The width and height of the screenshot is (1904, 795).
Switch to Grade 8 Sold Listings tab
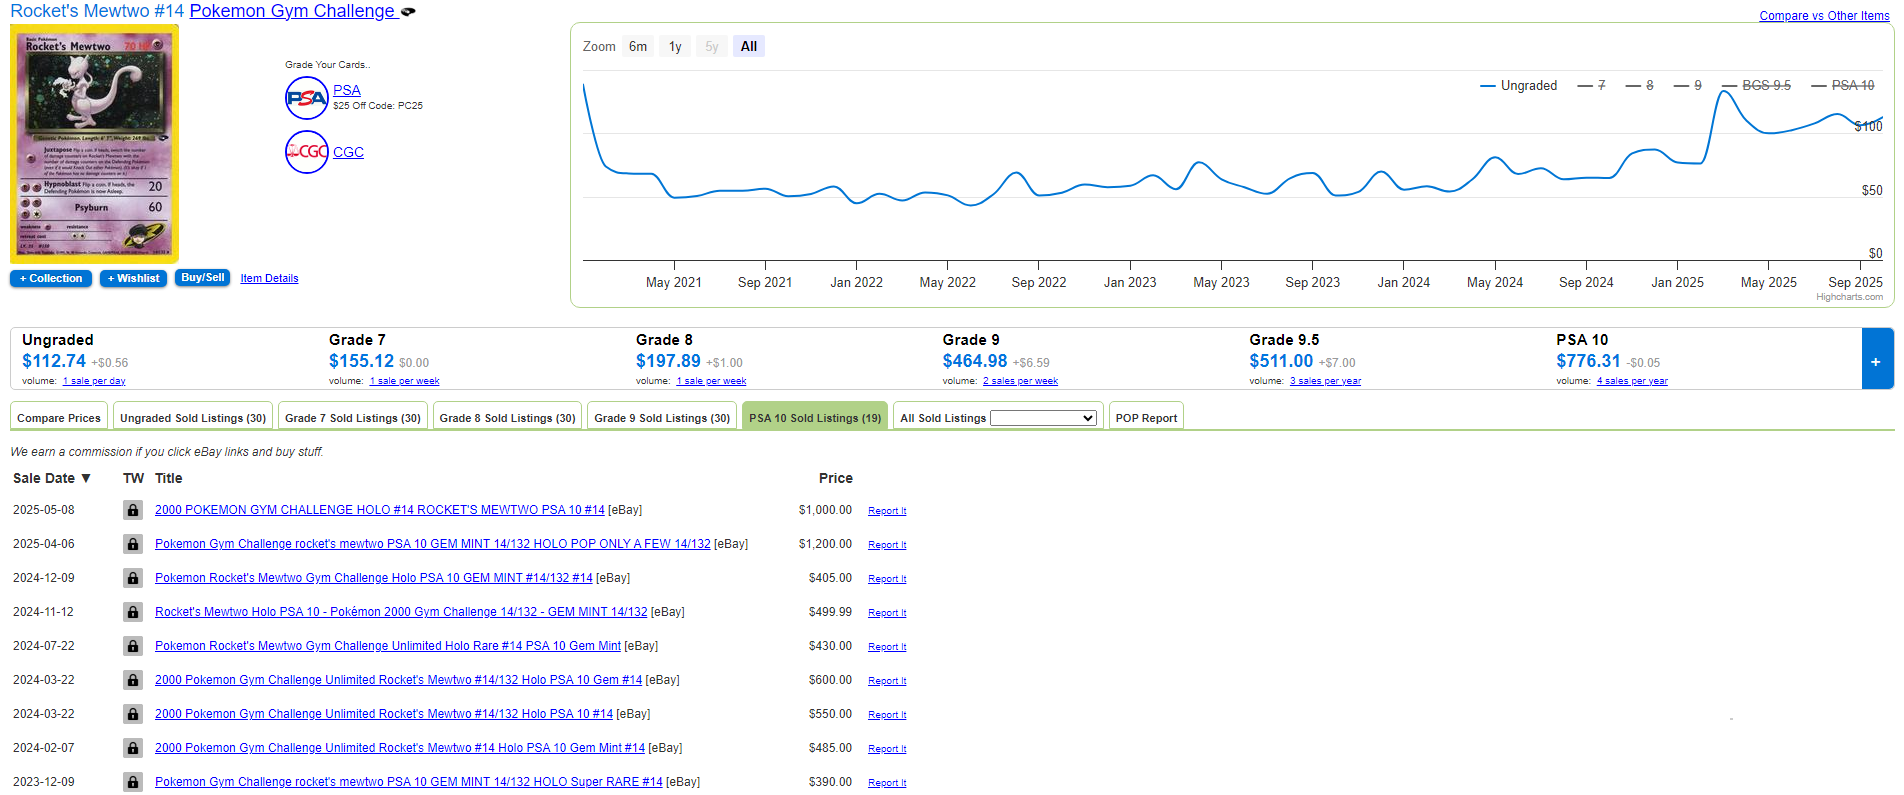tap(508, 418)
